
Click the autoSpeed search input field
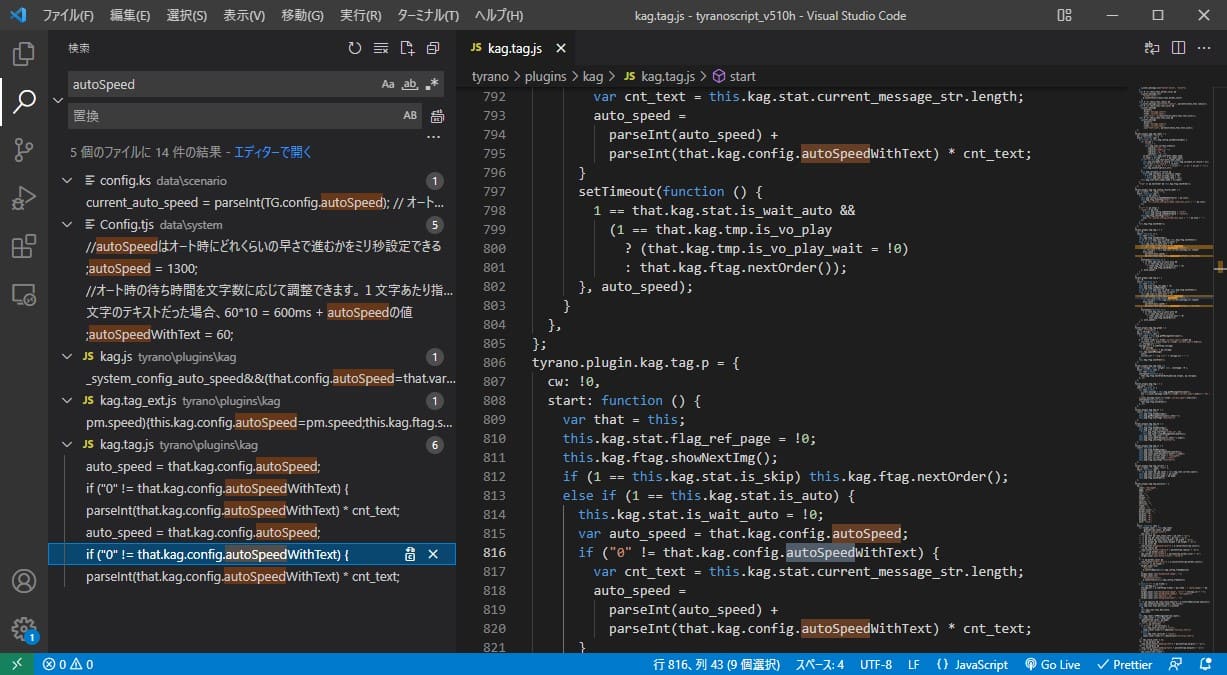coord(220,85)
